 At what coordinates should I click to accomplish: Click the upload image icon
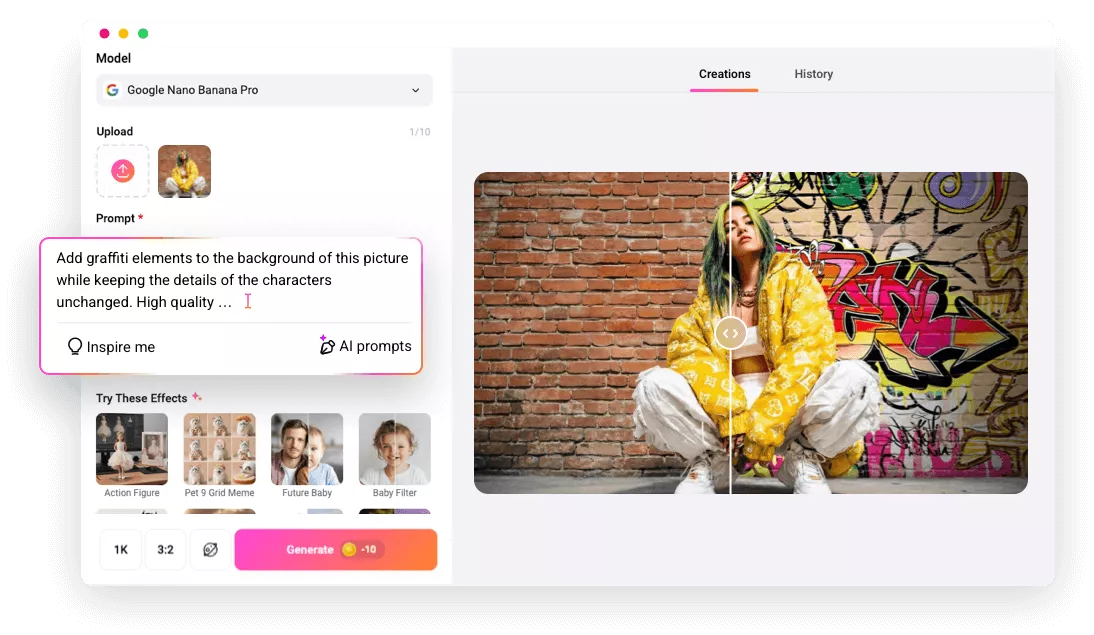(122, 170)
